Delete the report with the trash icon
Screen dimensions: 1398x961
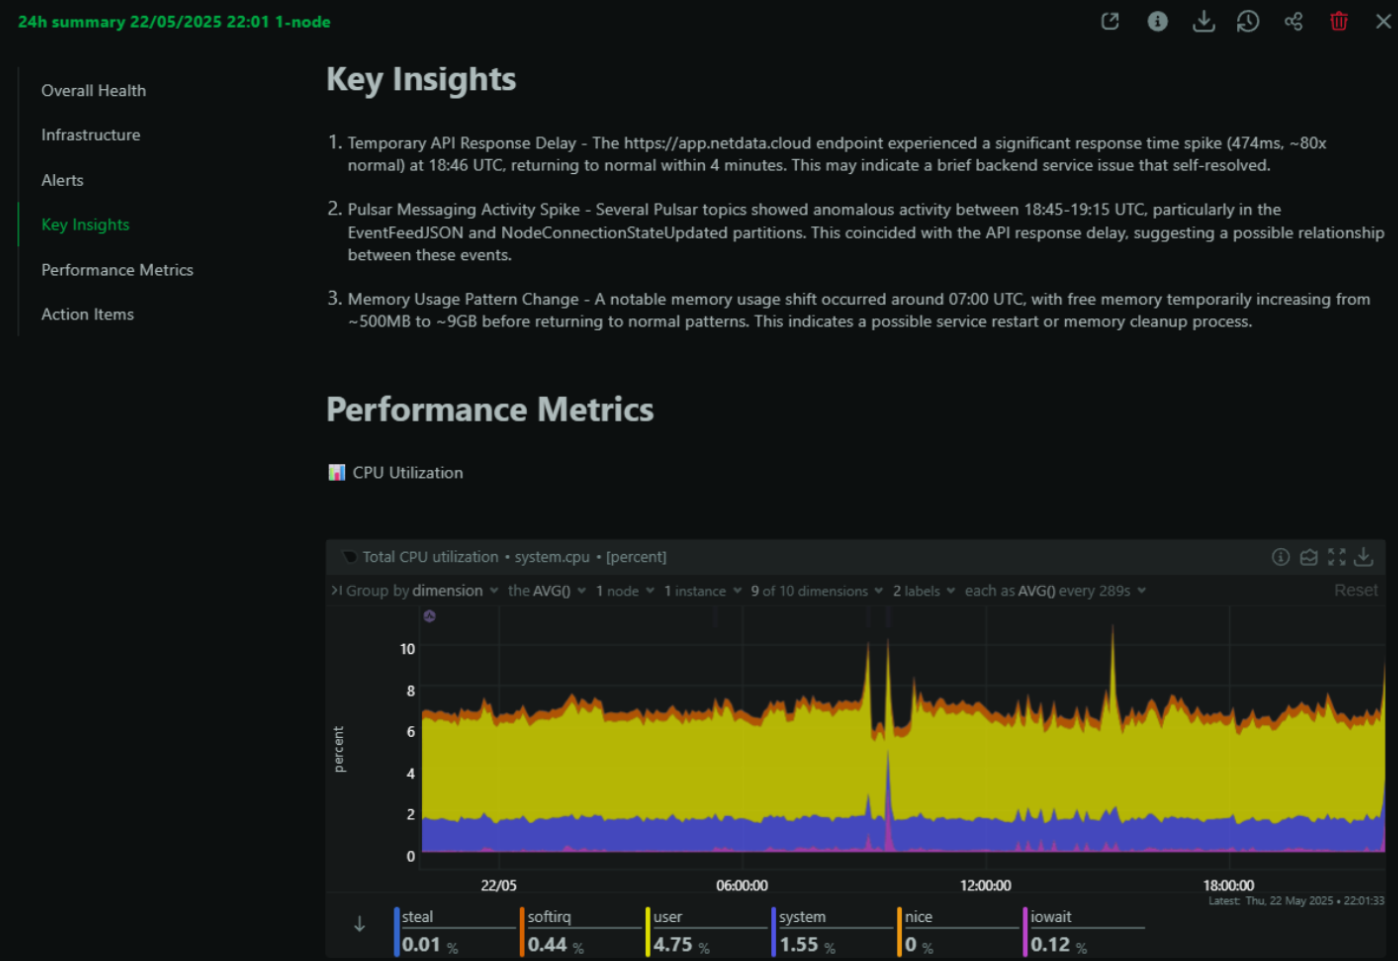(1339, 22)
